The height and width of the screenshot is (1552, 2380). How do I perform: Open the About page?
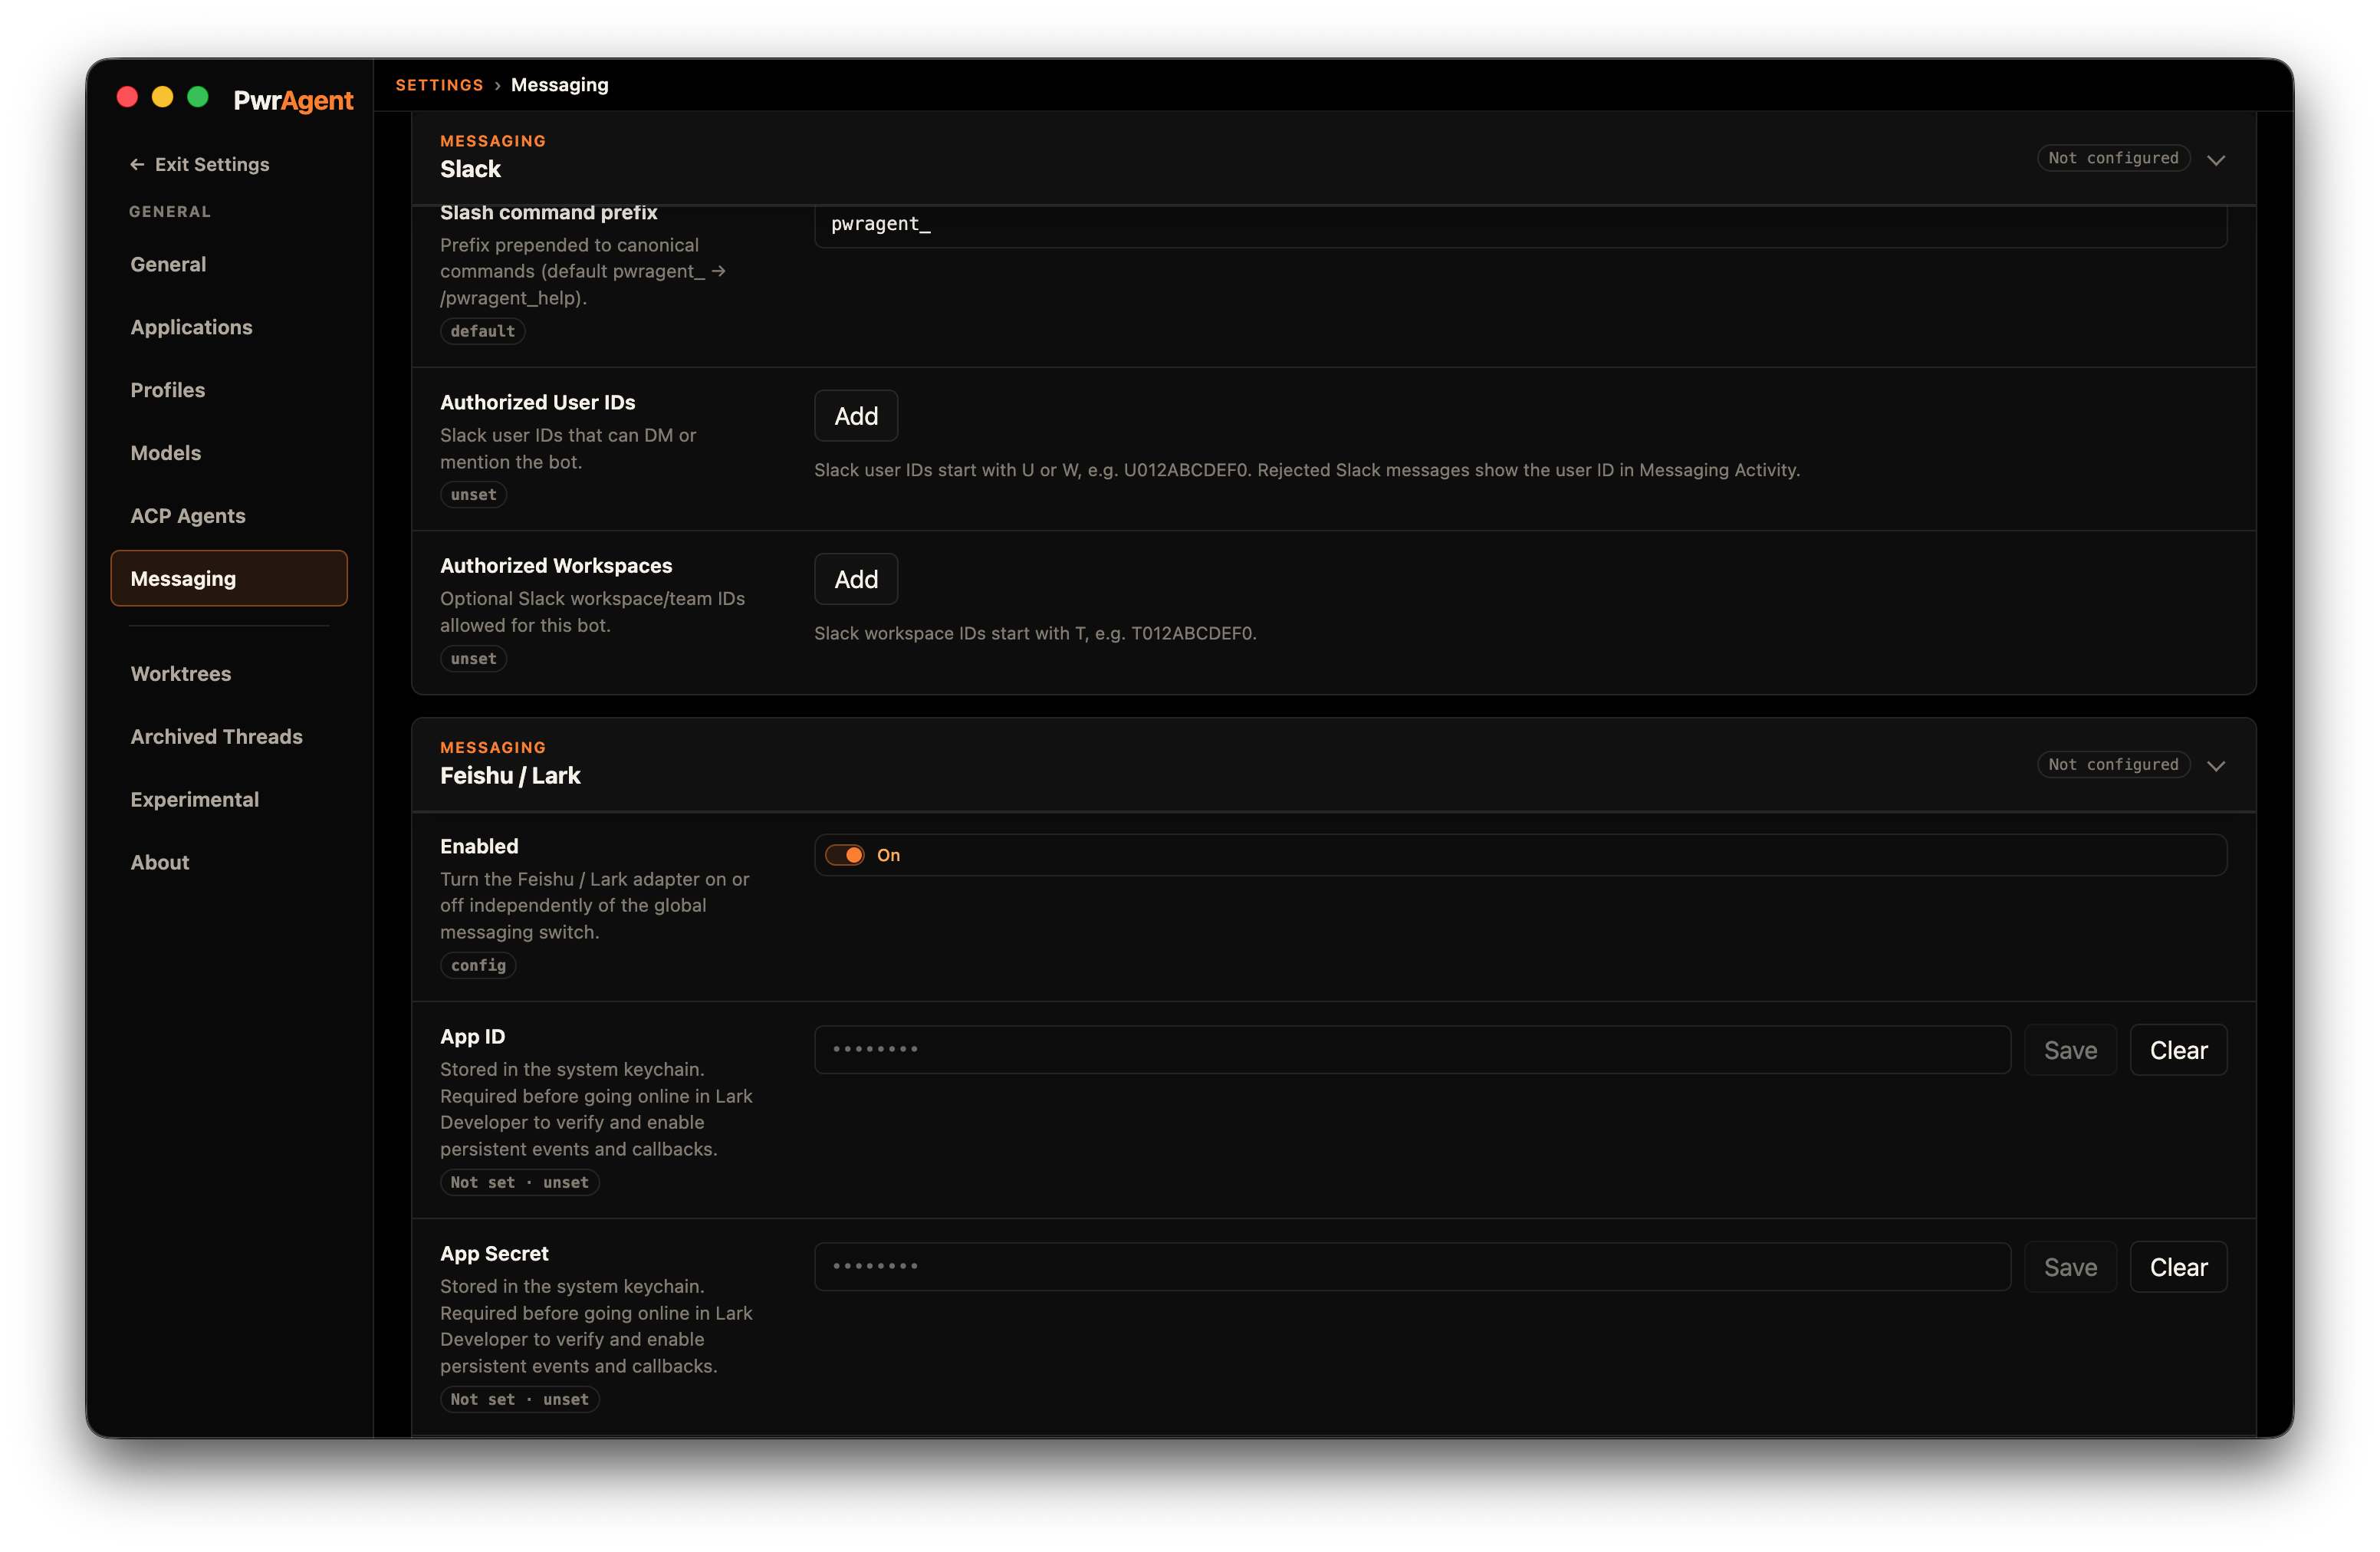coord(229,862)
